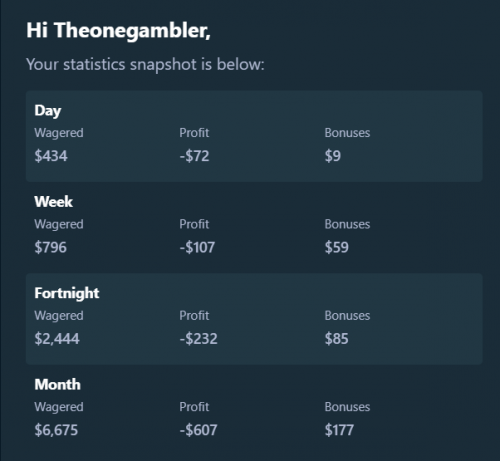Click the Month profit value -$607
Image resolution: width=500 pixels, height=461 pixels.
198,430
